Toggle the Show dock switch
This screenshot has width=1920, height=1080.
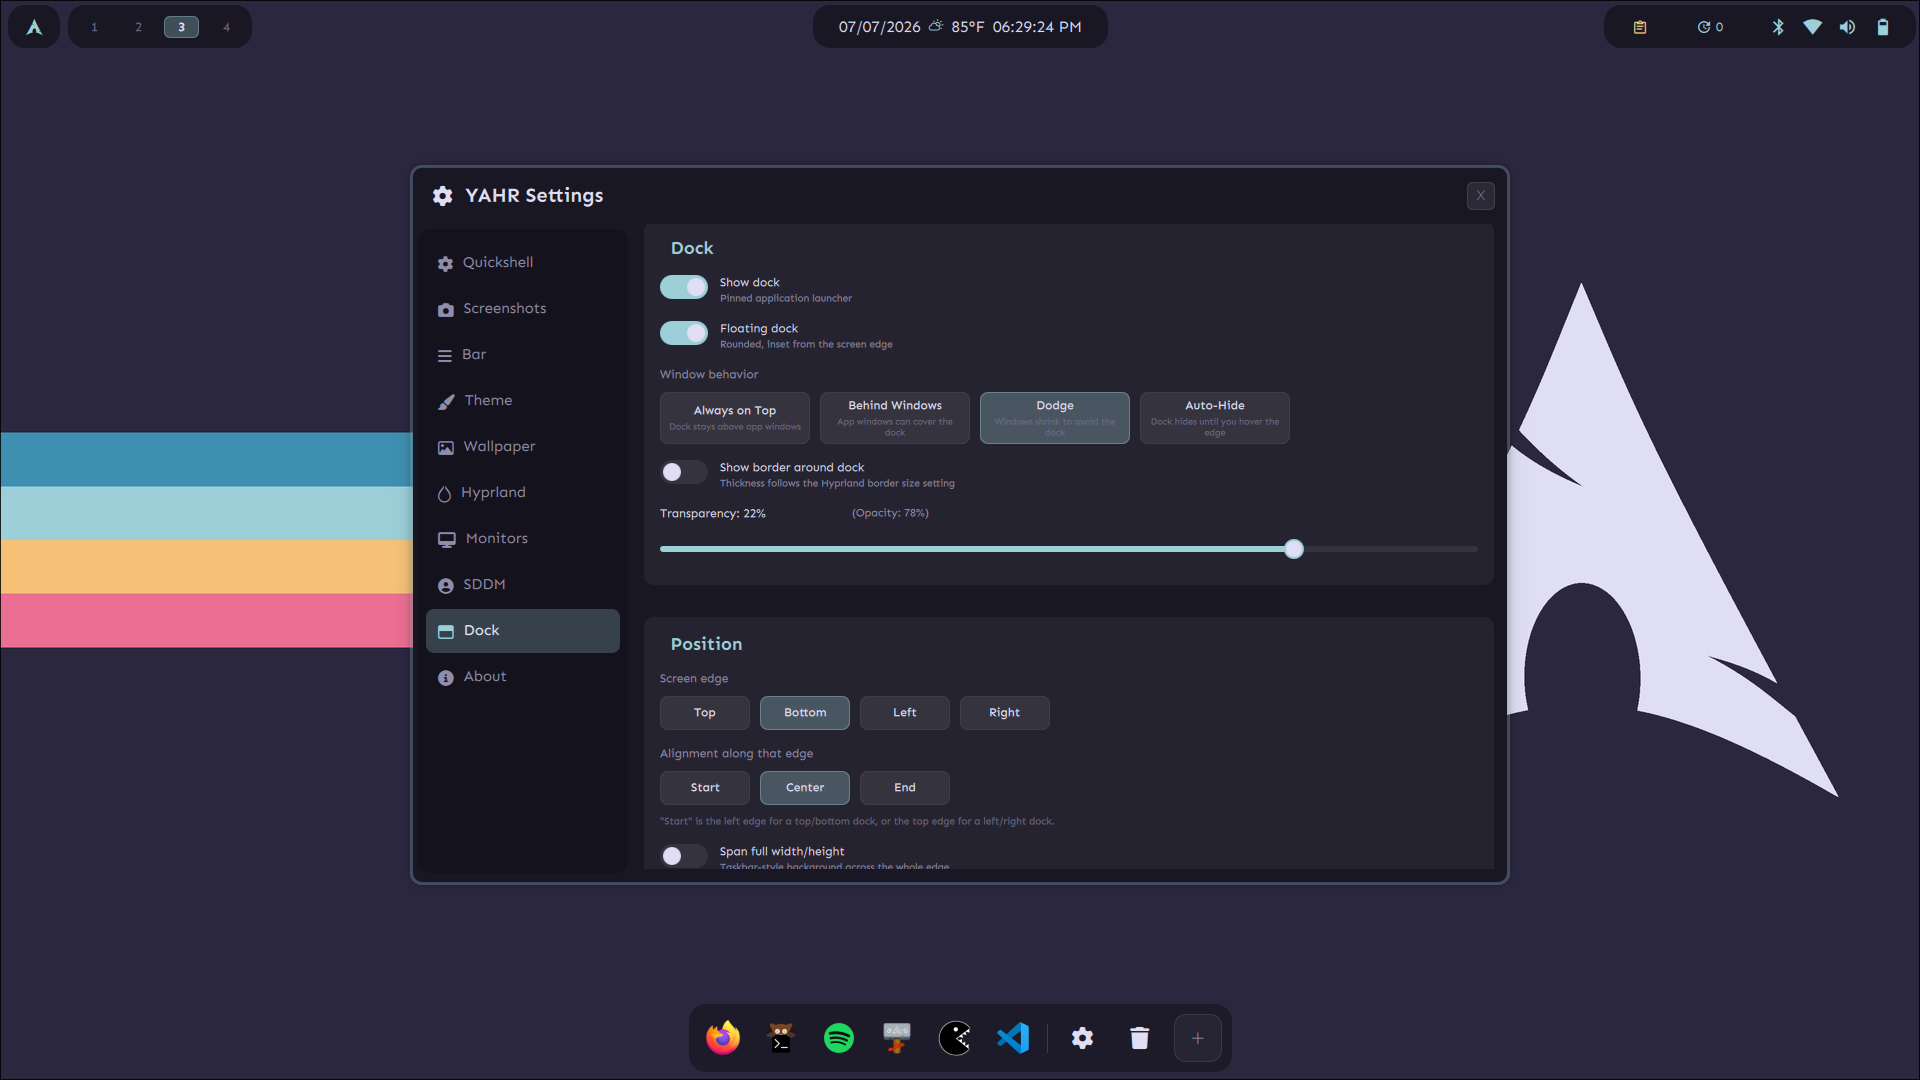[684, 287]
